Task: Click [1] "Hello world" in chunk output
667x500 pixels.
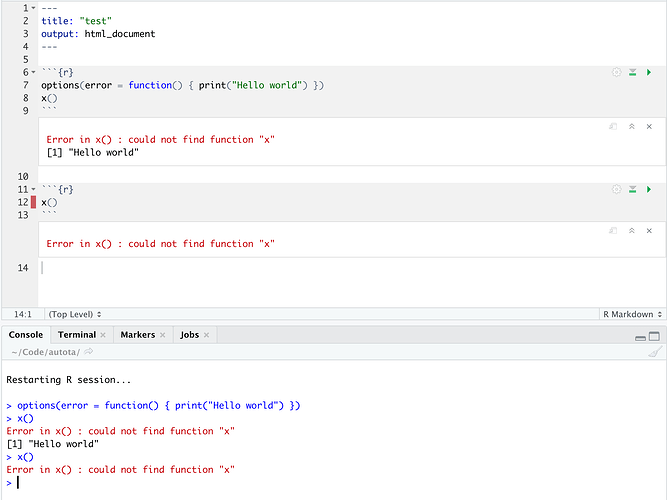Action: (93, 152)
